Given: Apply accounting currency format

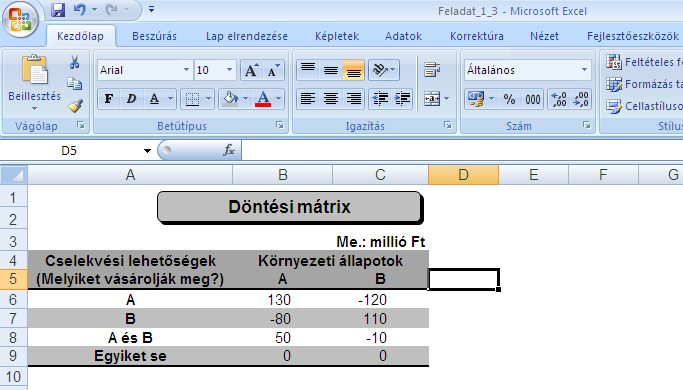Looking at the screenshot, I should 476,99.
